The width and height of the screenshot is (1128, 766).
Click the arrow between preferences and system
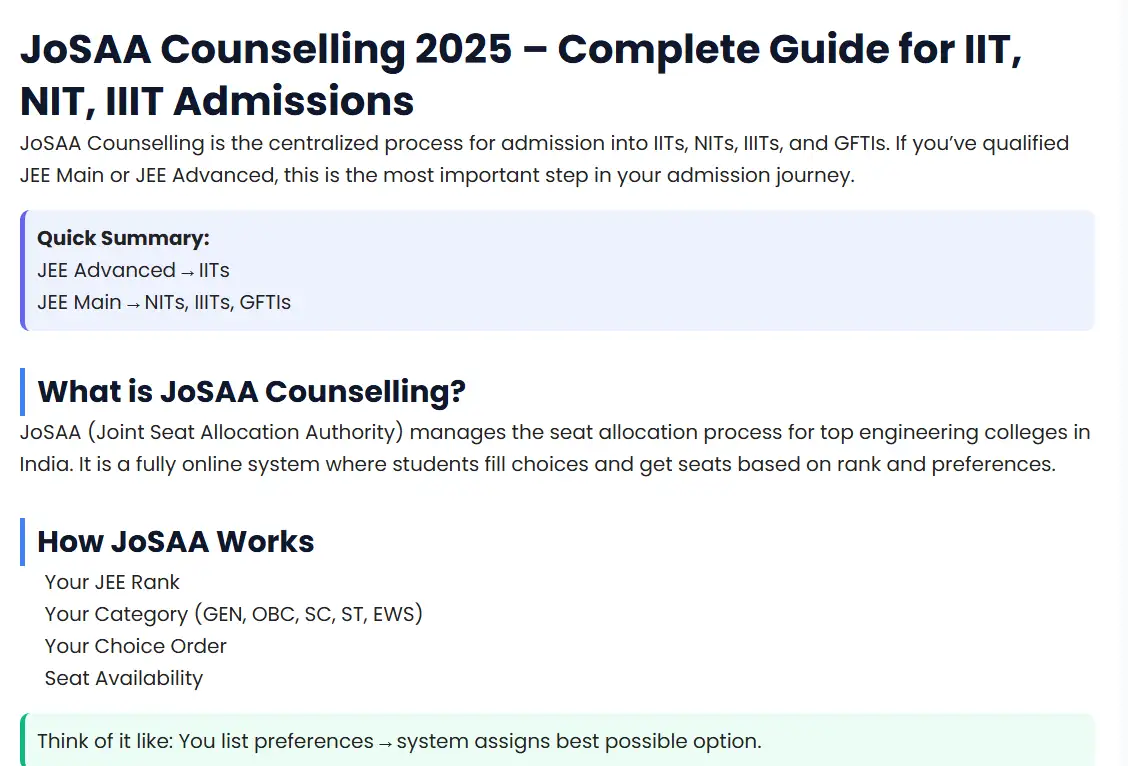point(385,744)
